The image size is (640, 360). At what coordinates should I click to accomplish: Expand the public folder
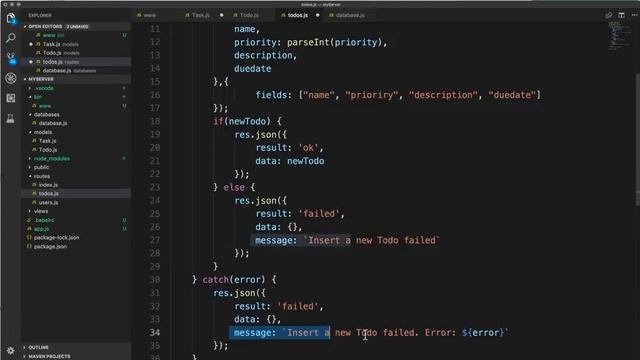point(41,167)
